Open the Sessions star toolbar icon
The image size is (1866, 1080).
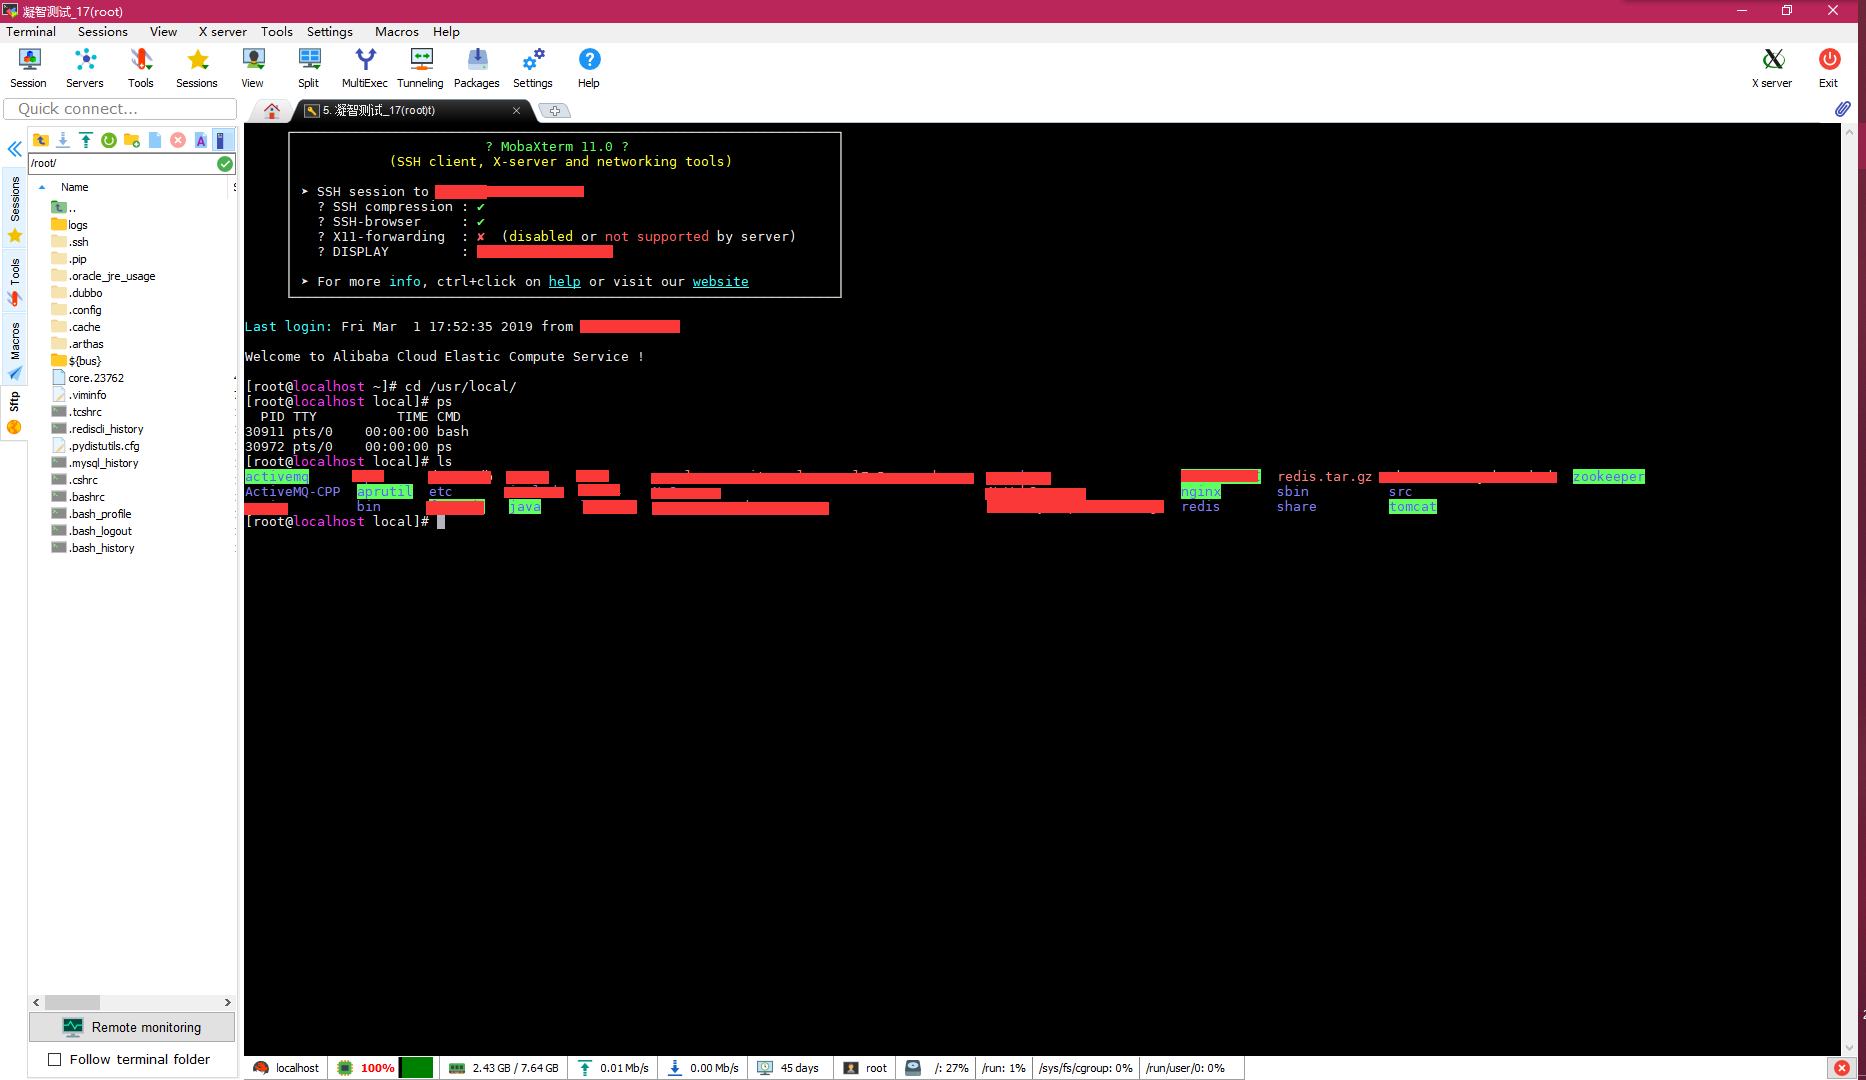[197, 69]
